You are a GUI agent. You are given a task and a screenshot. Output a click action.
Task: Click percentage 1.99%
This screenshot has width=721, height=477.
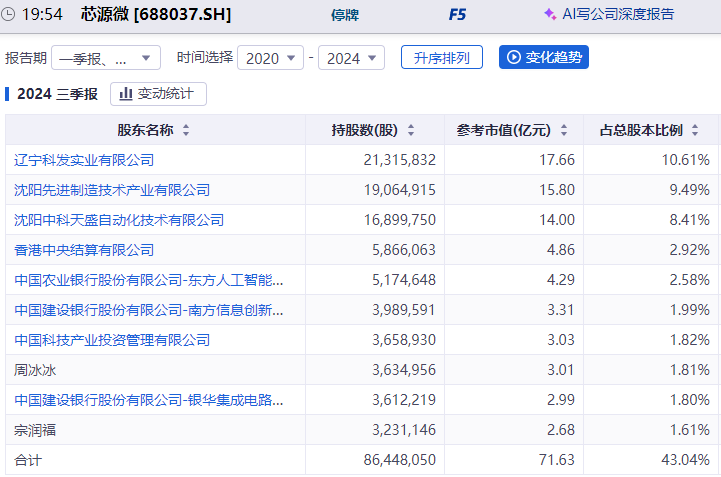click(x=689, y=310)
